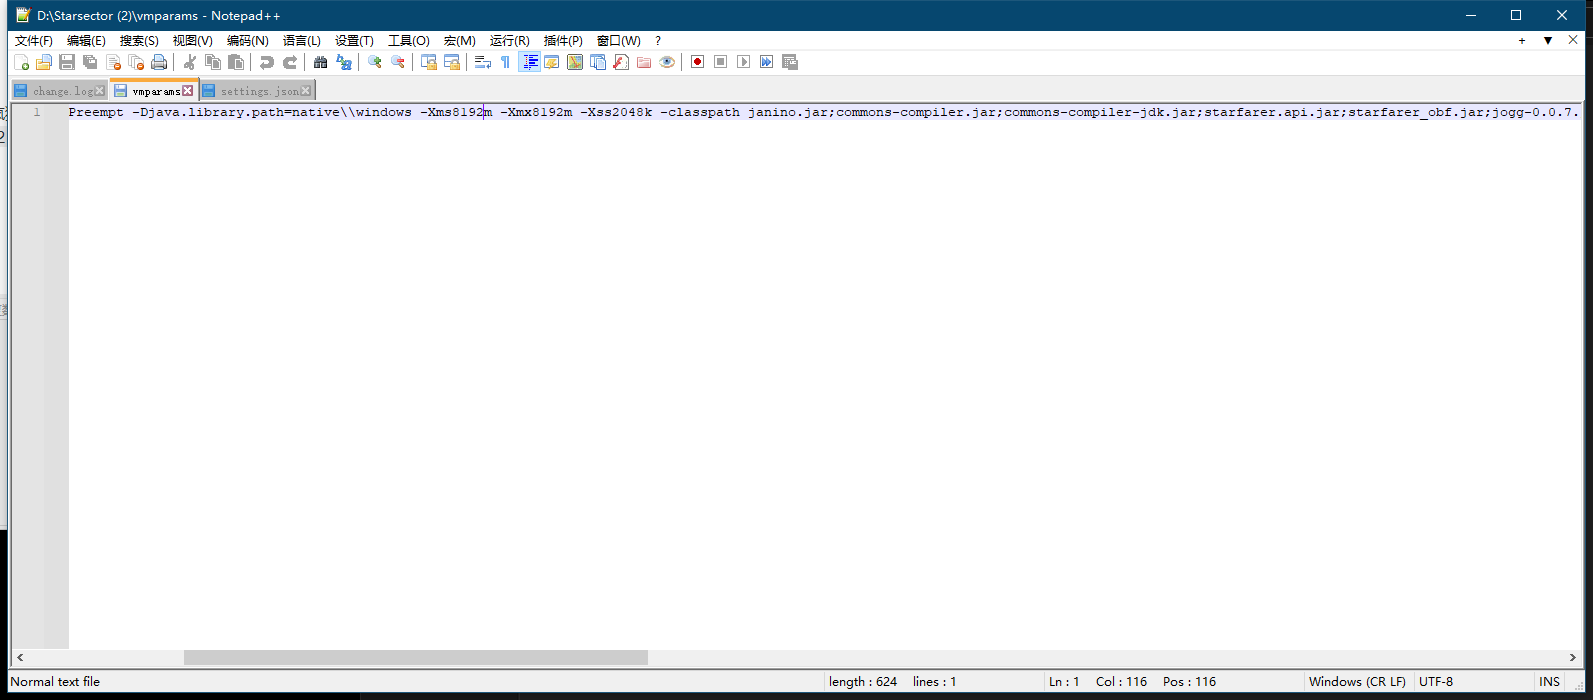This screenshot has height=700, width=1593.
Task: Click the Print icon in the toolbar
Action: click(x=159, y=62)
